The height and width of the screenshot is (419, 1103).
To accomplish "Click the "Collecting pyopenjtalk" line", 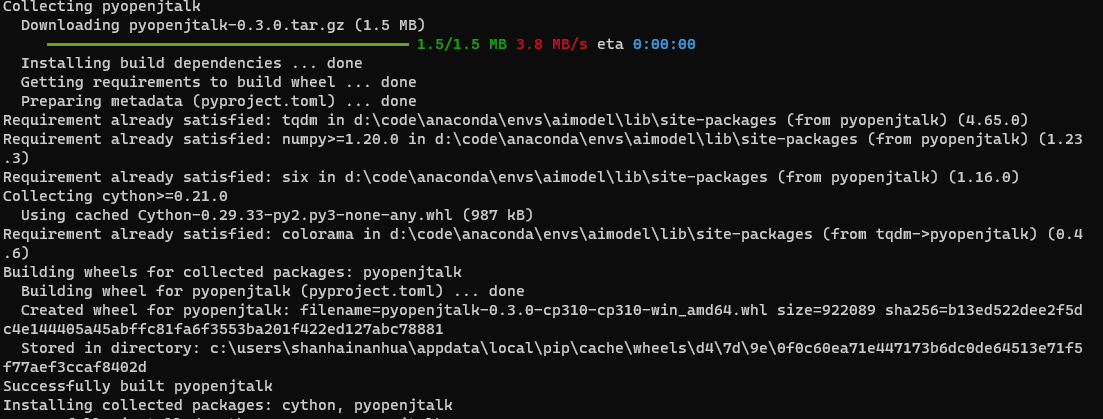I will click(102, 7).
